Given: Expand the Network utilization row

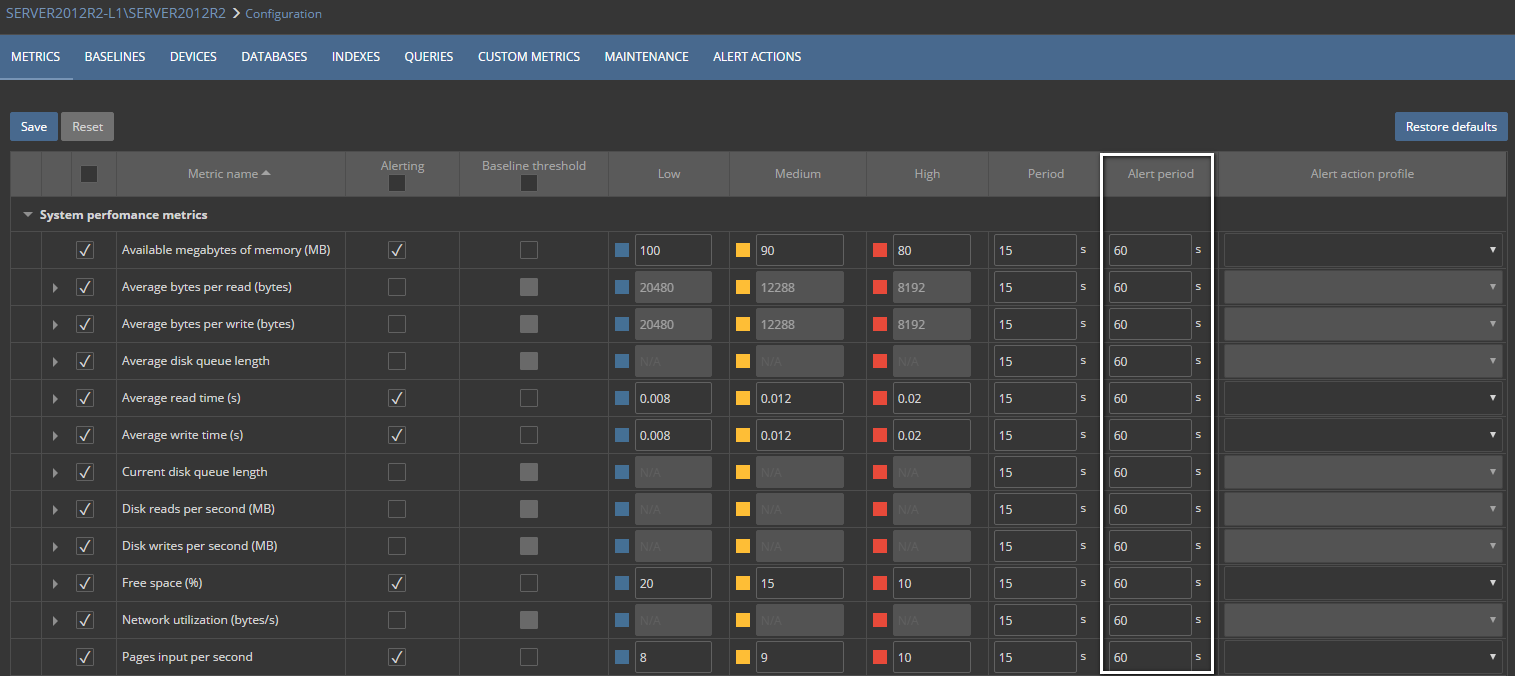Looking at the screenshot, I should [x=55, y=621].
